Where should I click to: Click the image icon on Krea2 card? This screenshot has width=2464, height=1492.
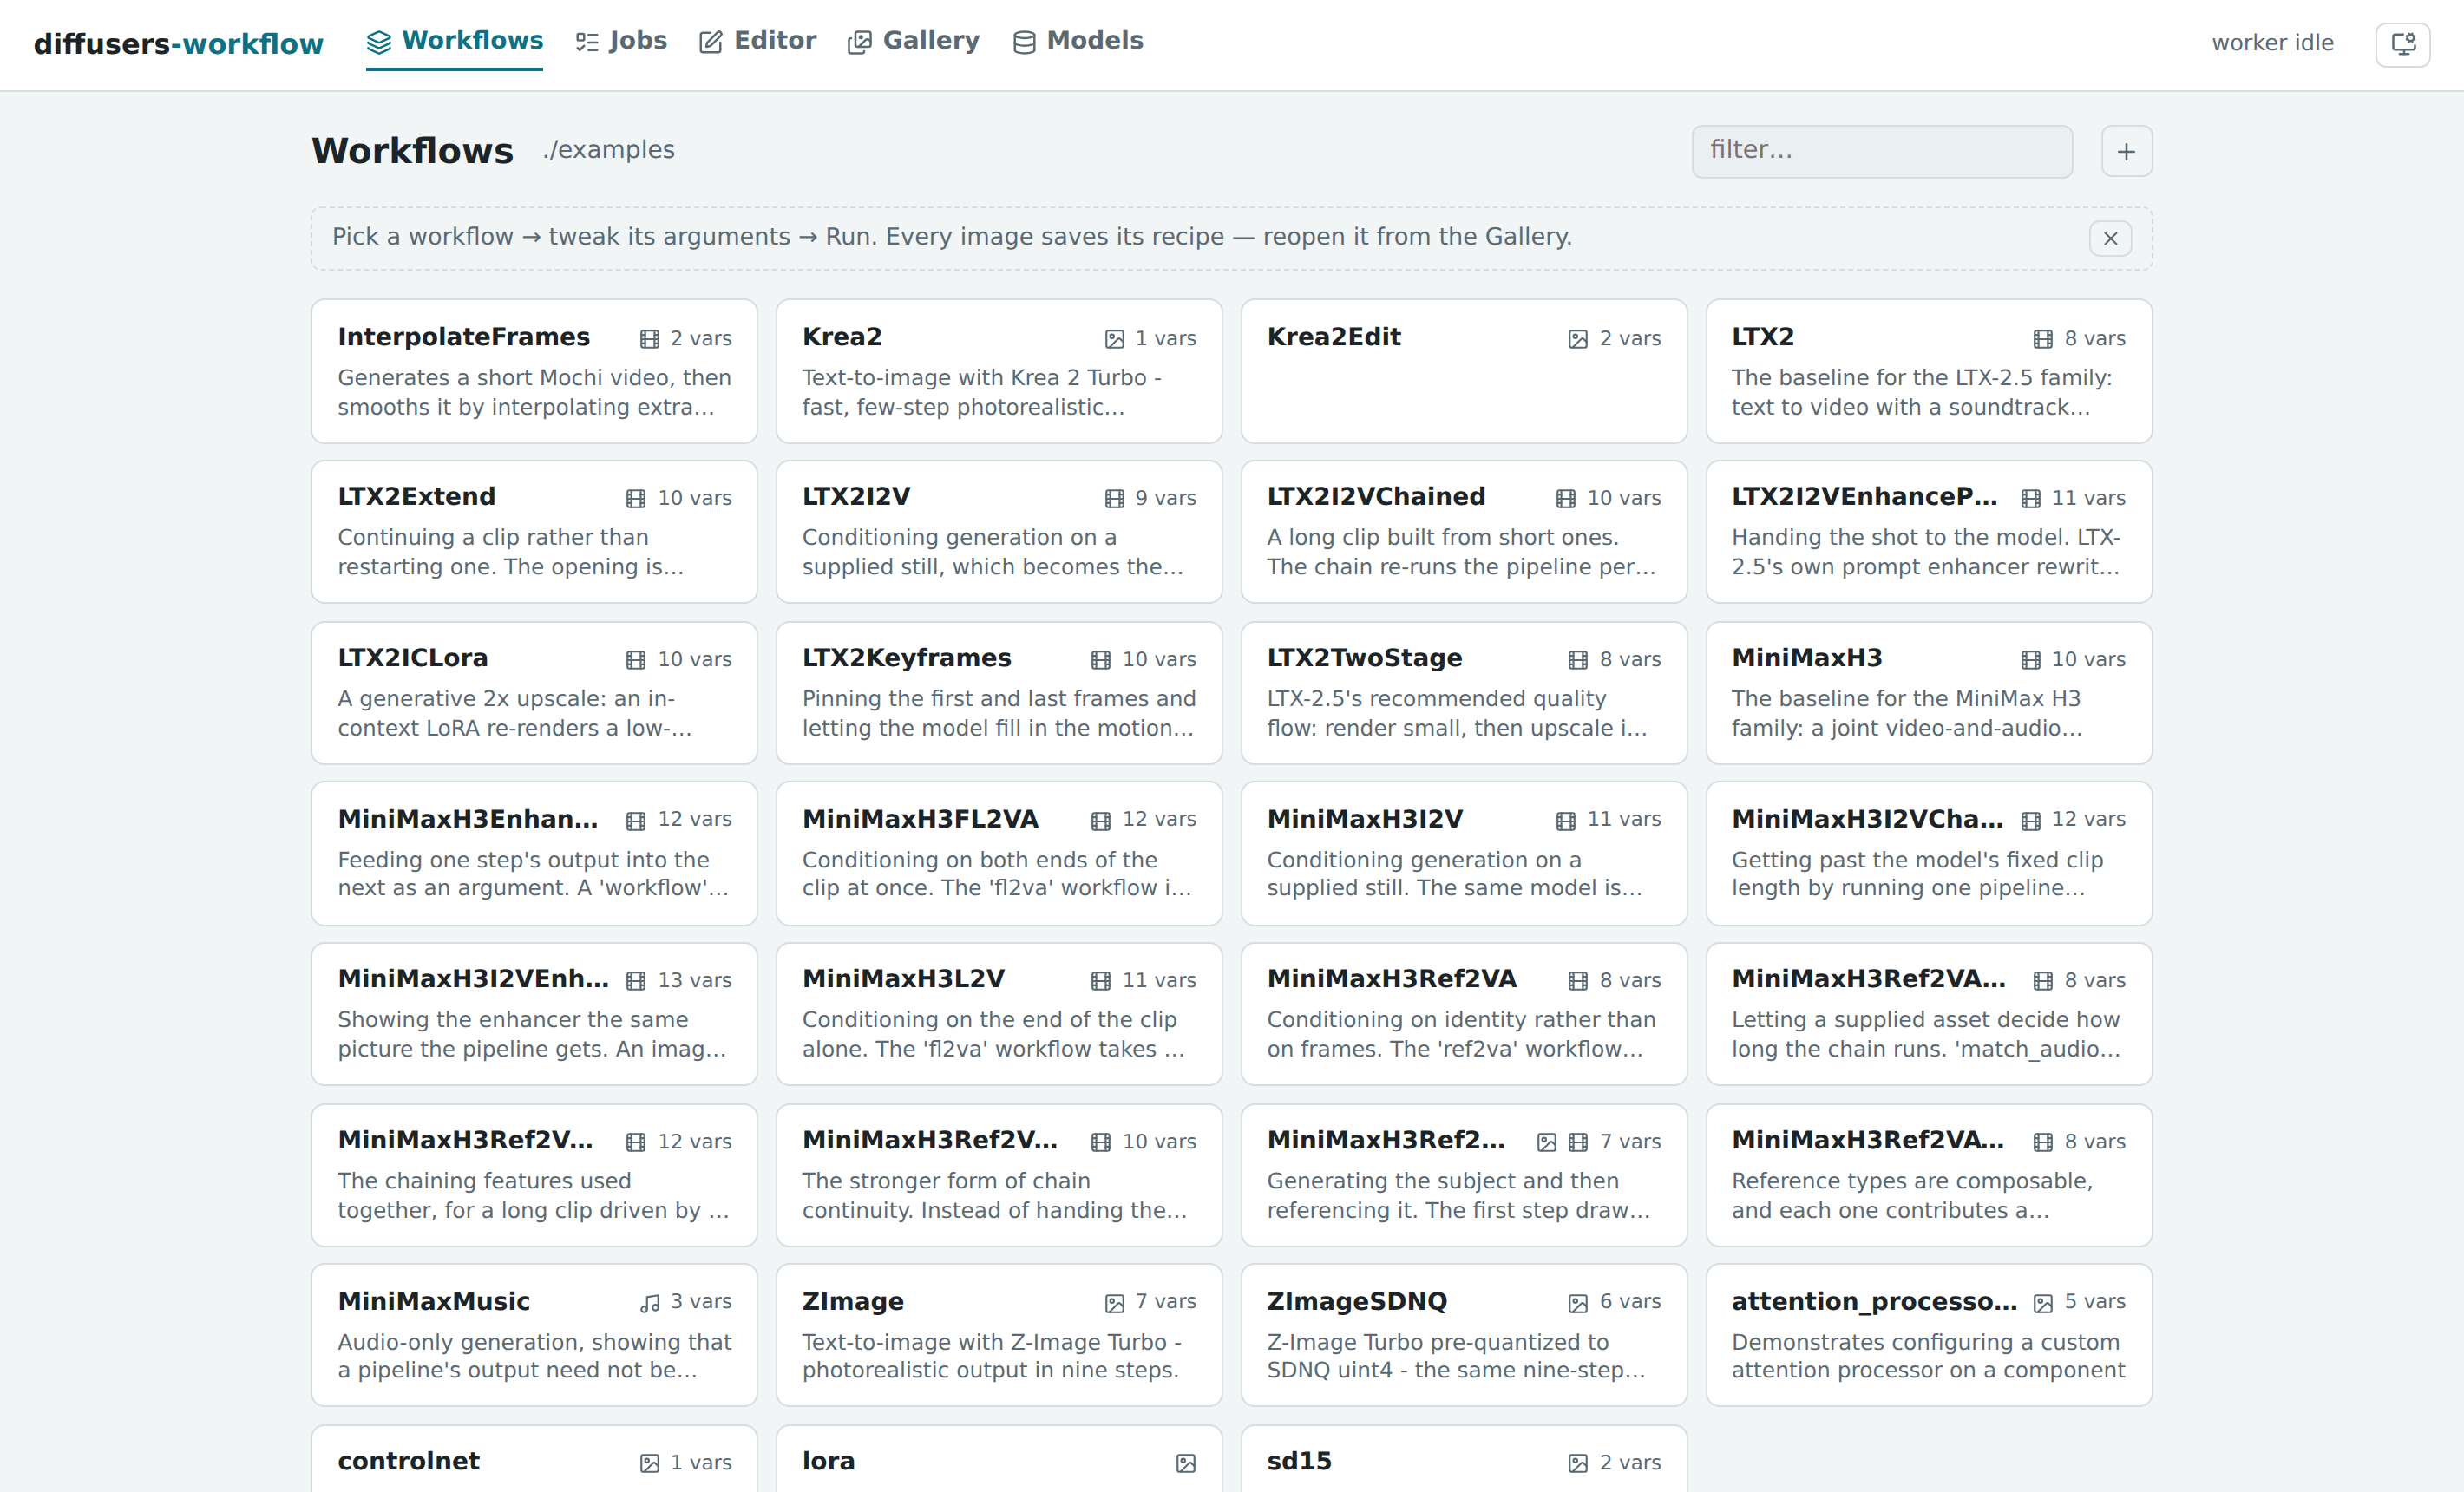point(1114,339)
